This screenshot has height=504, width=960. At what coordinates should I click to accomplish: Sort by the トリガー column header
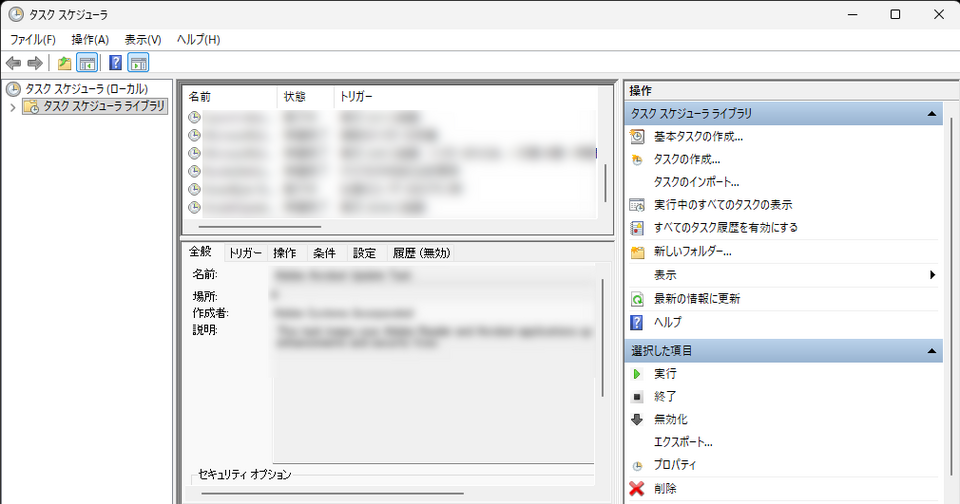(x=465, y=97)
